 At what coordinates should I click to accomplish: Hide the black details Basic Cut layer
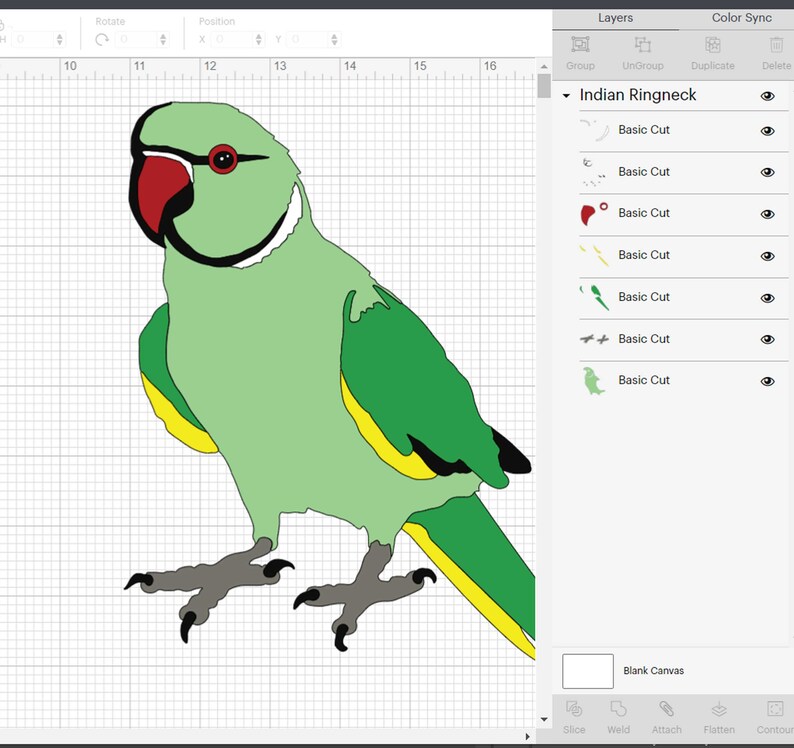click(768, 172)
